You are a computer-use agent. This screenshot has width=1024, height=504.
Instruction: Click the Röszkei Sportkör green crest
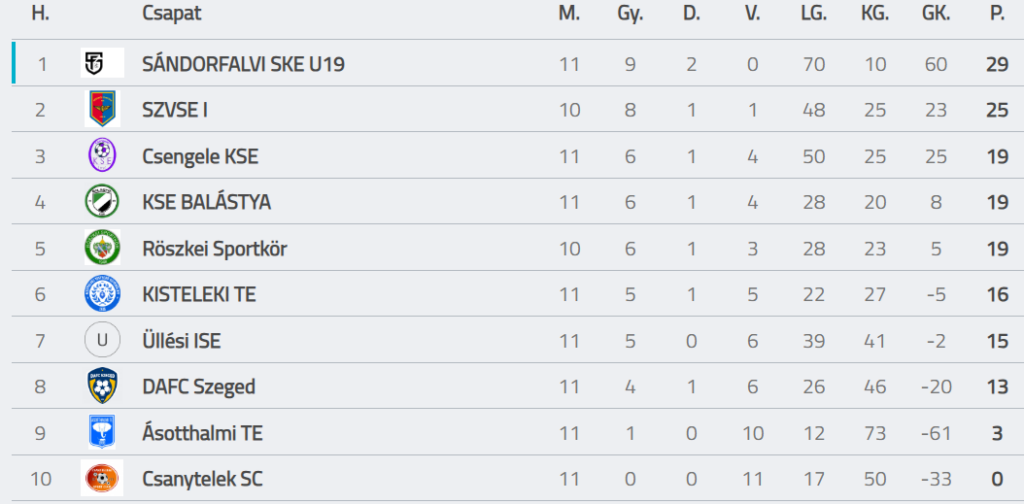(102, 248)
